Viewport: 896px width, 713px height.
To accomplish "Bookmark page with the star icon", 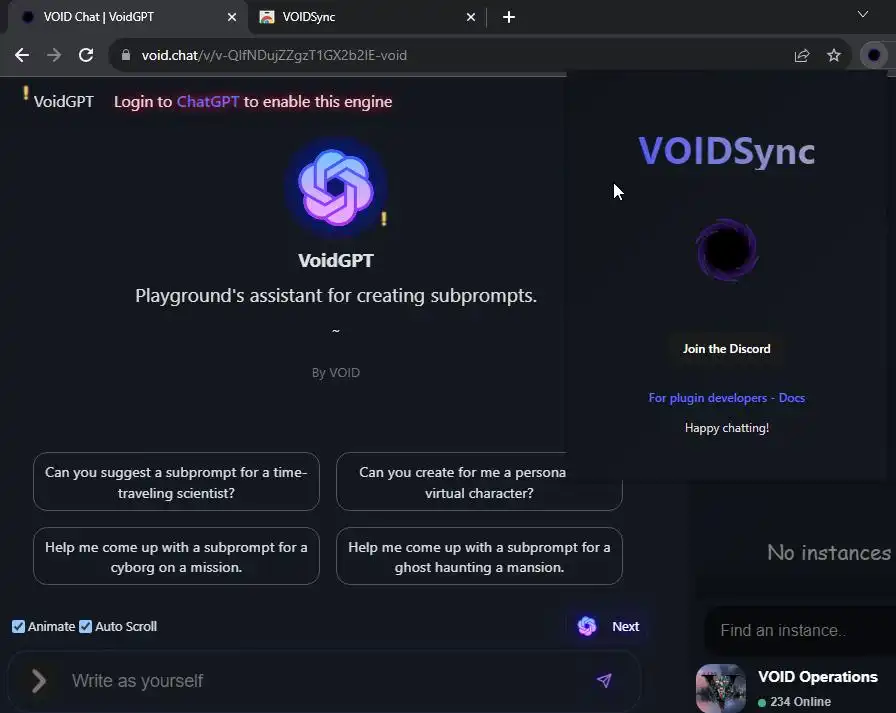I will 834,55.
